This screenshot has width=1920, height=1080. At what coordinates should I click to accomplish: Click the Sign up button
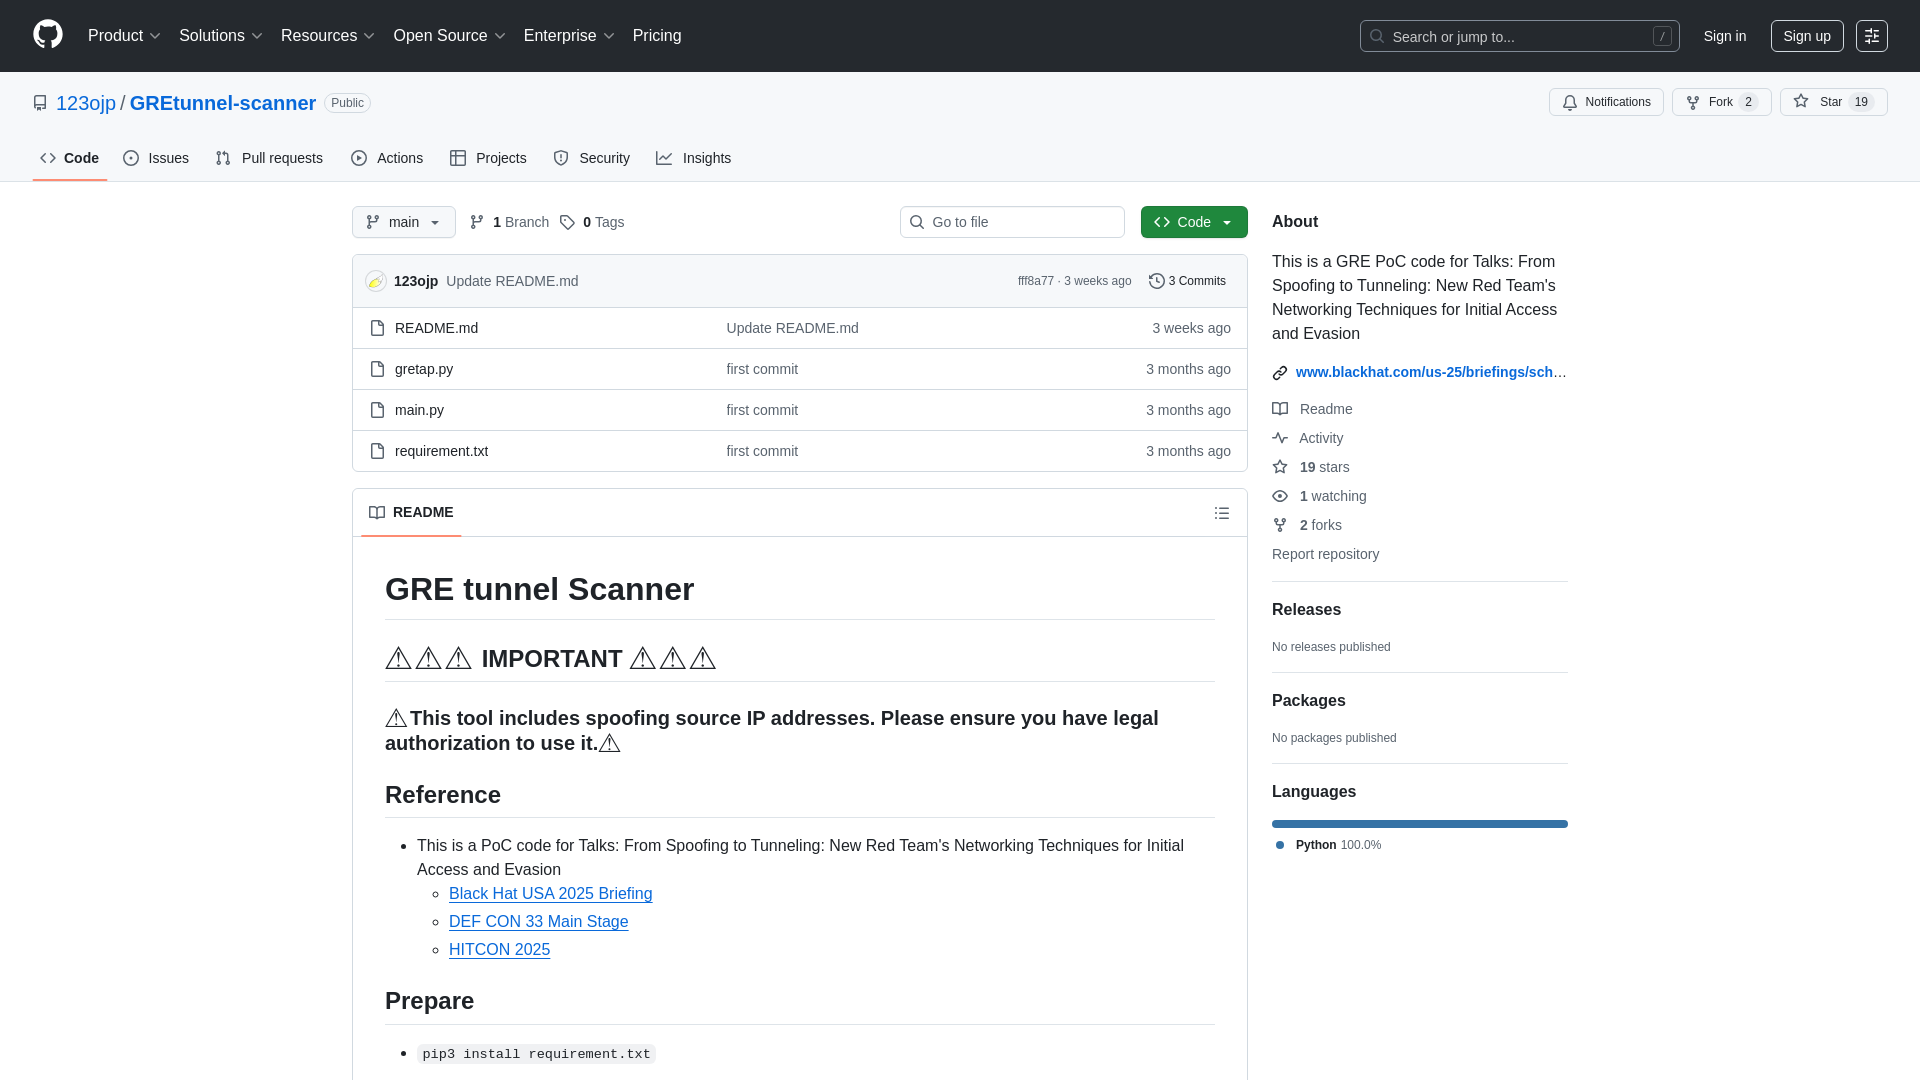(x=1807, y=36)
